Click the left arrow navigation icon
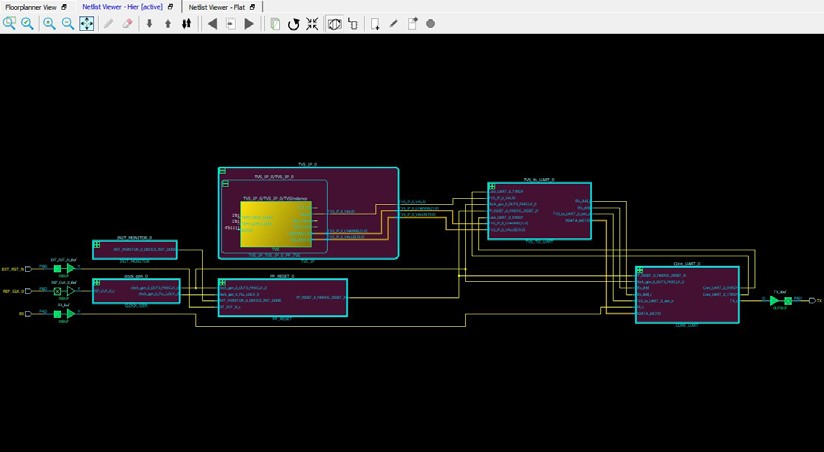Viewport: 824px width, 452px height. pos(212,23)
